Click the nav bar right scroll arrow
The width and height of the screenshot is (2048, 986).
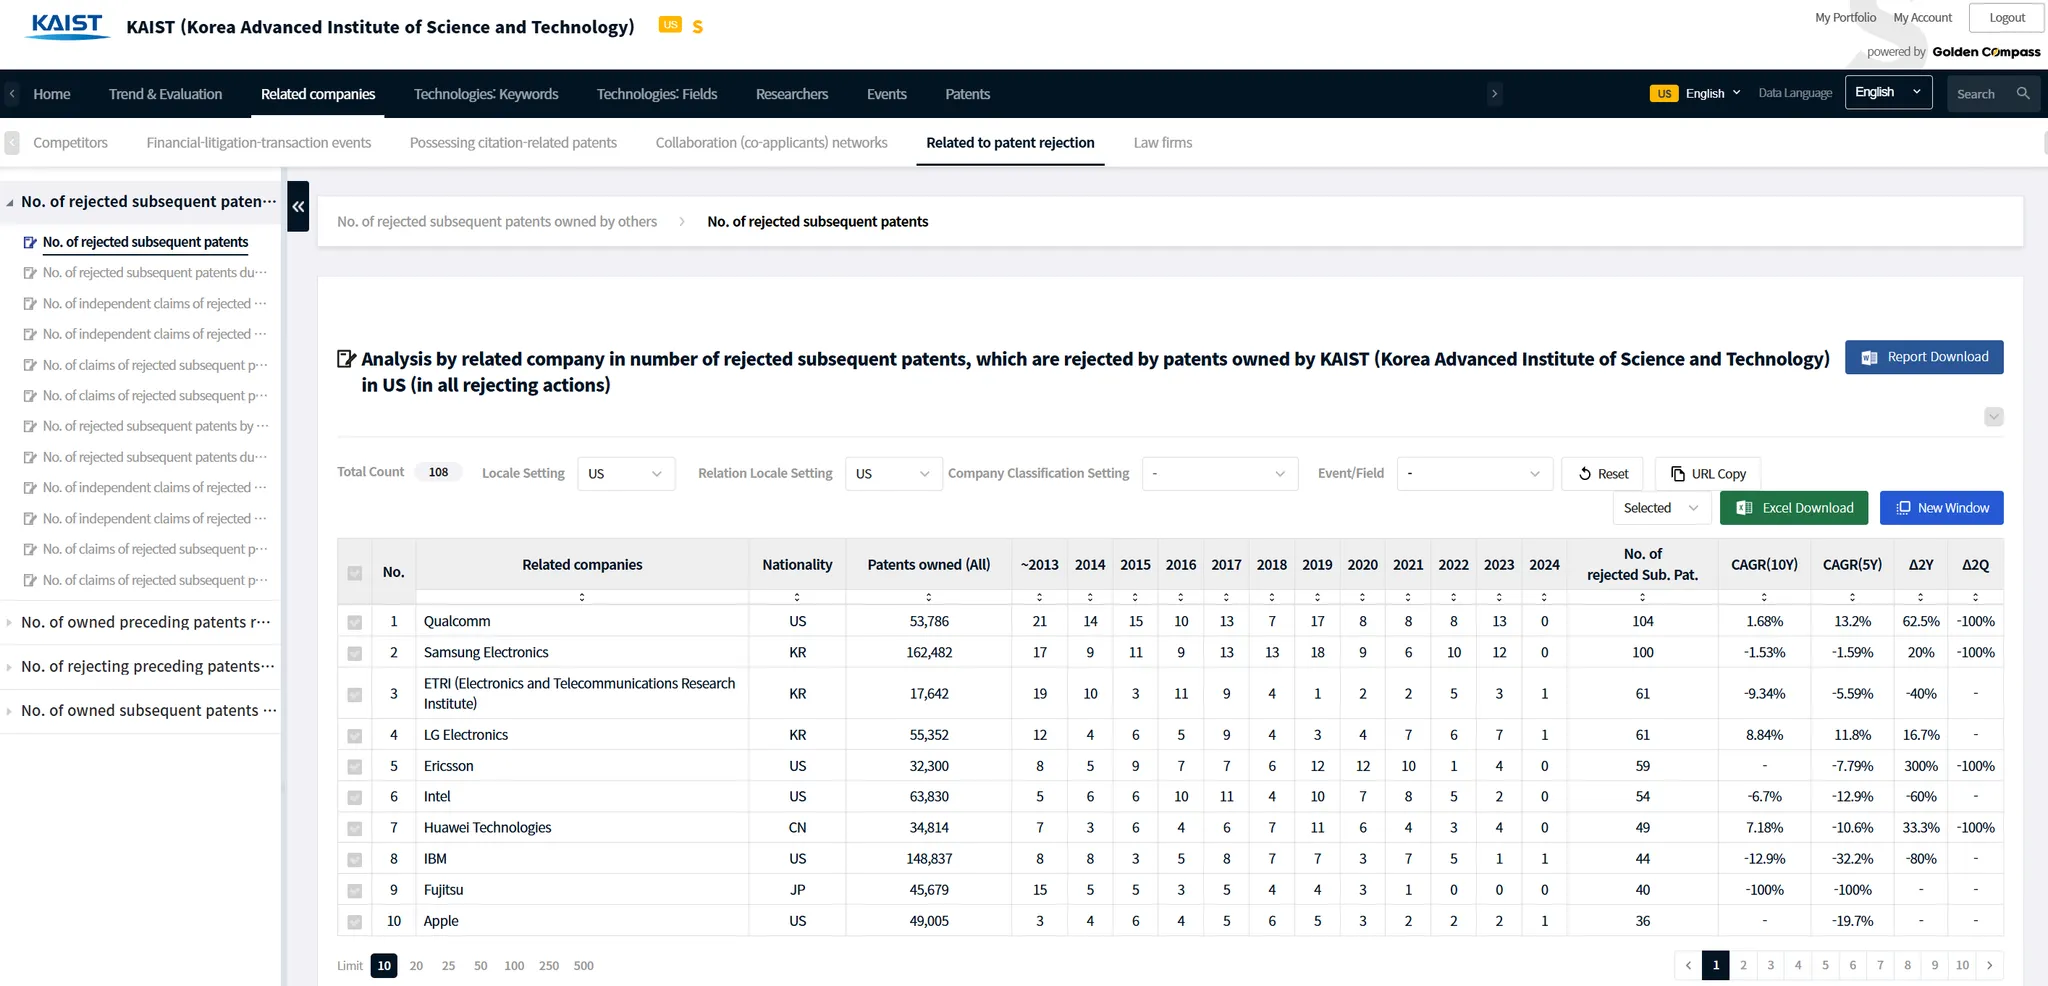tap(1494, 94)
